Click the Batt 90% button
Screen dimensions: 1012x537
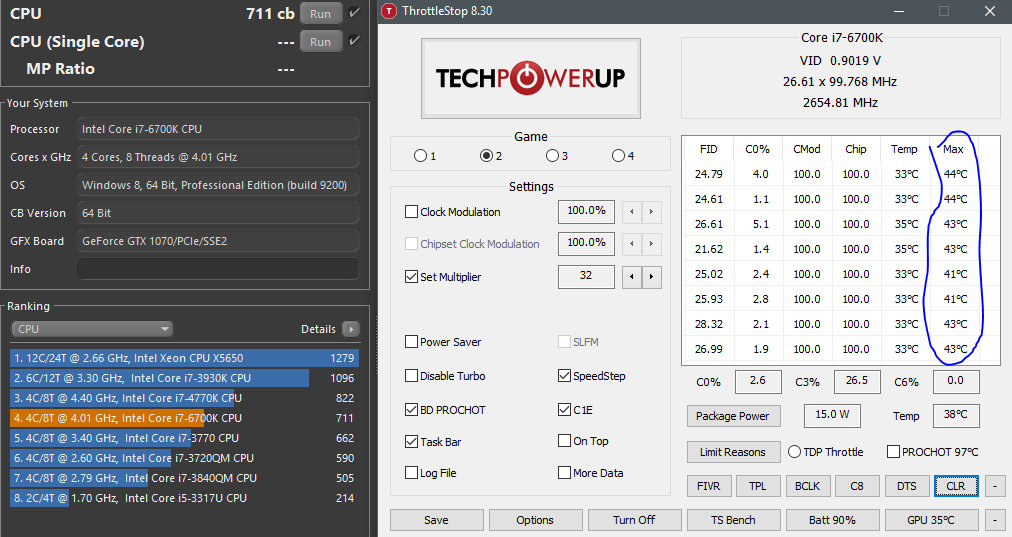tap(832, 520)
